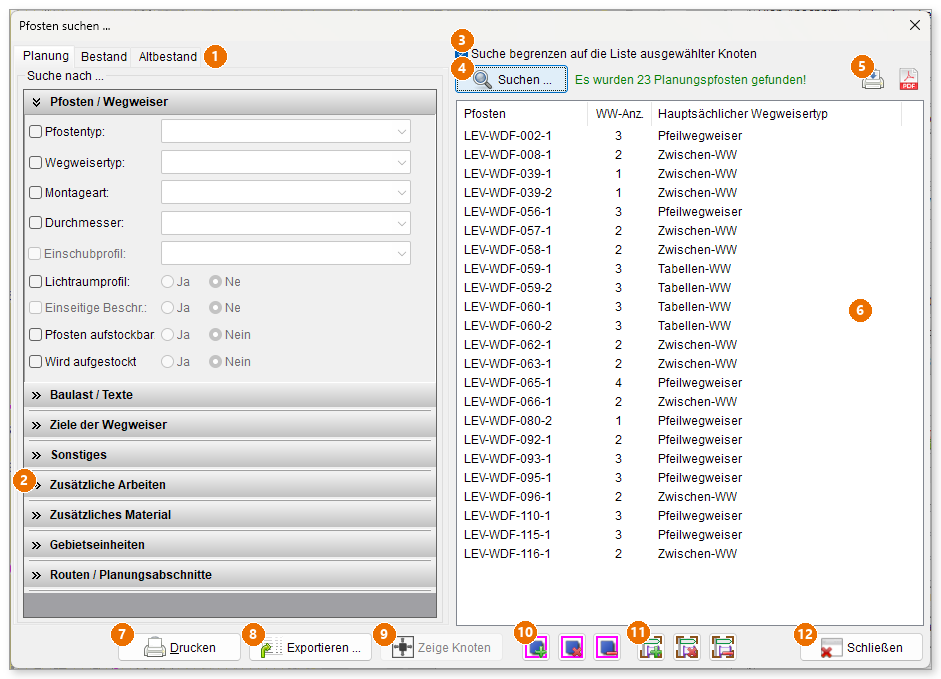Open the Wegweisertyp combo box
The width and height of the screenshot is (941, 679).
[x=286, y=163]
